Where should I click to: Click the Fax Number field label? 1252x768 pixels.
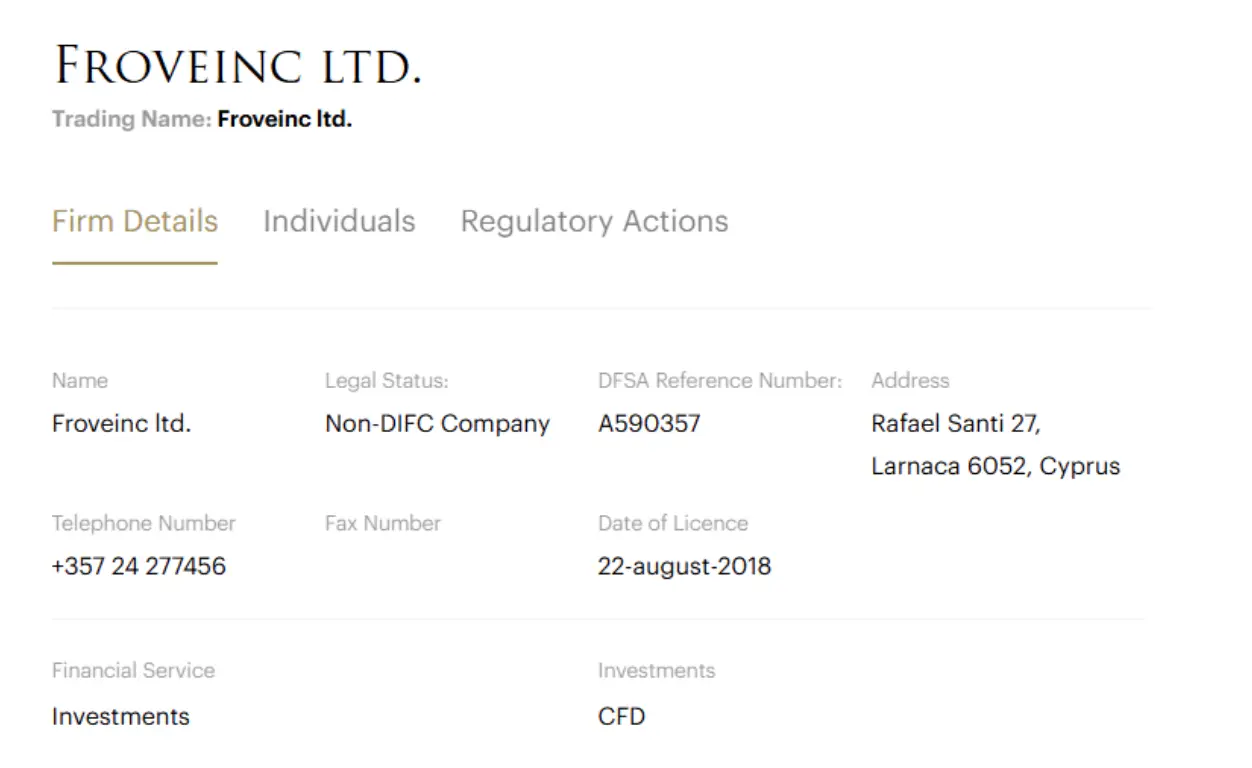point(381,523)
